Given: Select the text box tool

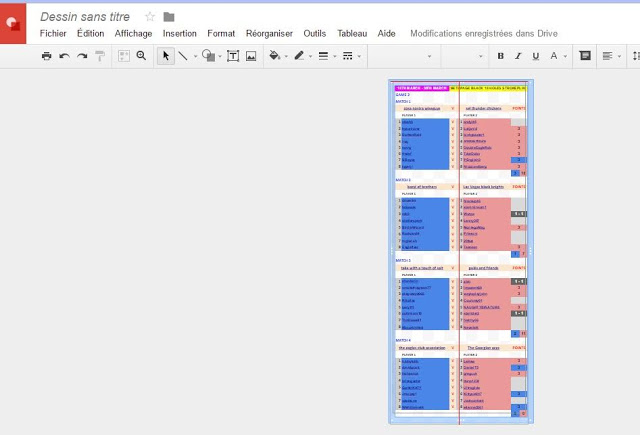Looking at the screenshot, I should pos(233,56).
